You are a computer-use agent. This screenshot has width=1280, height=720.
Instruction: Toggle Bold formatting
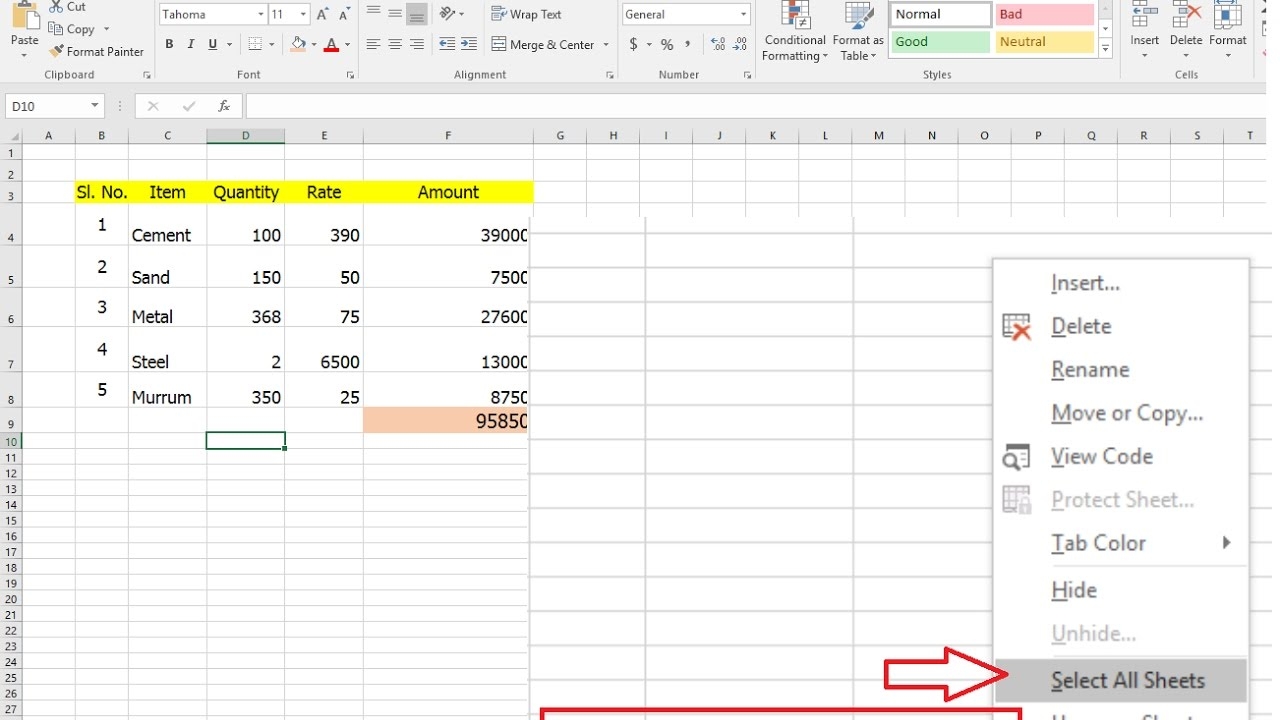tap(169, 45)
